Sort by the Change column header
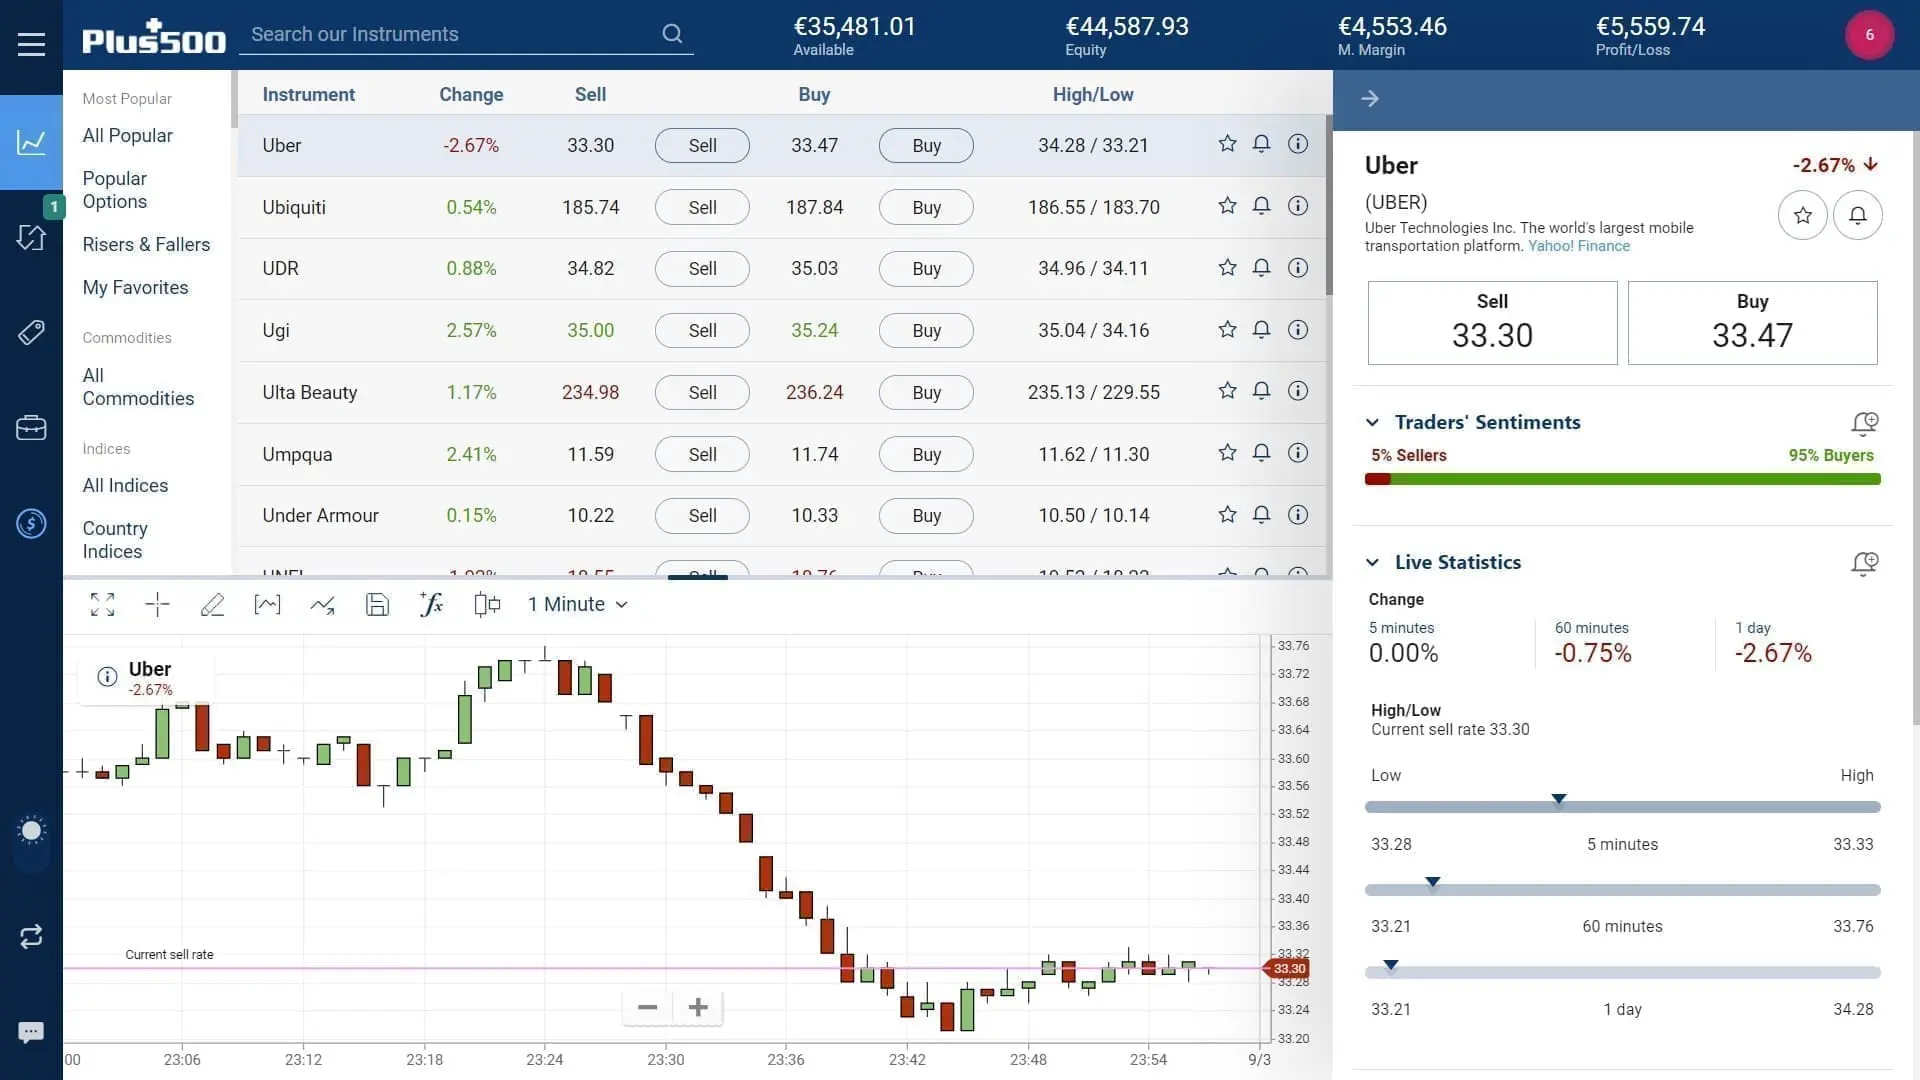Viewport: 1920px width, 1080px height. [471, 94]
